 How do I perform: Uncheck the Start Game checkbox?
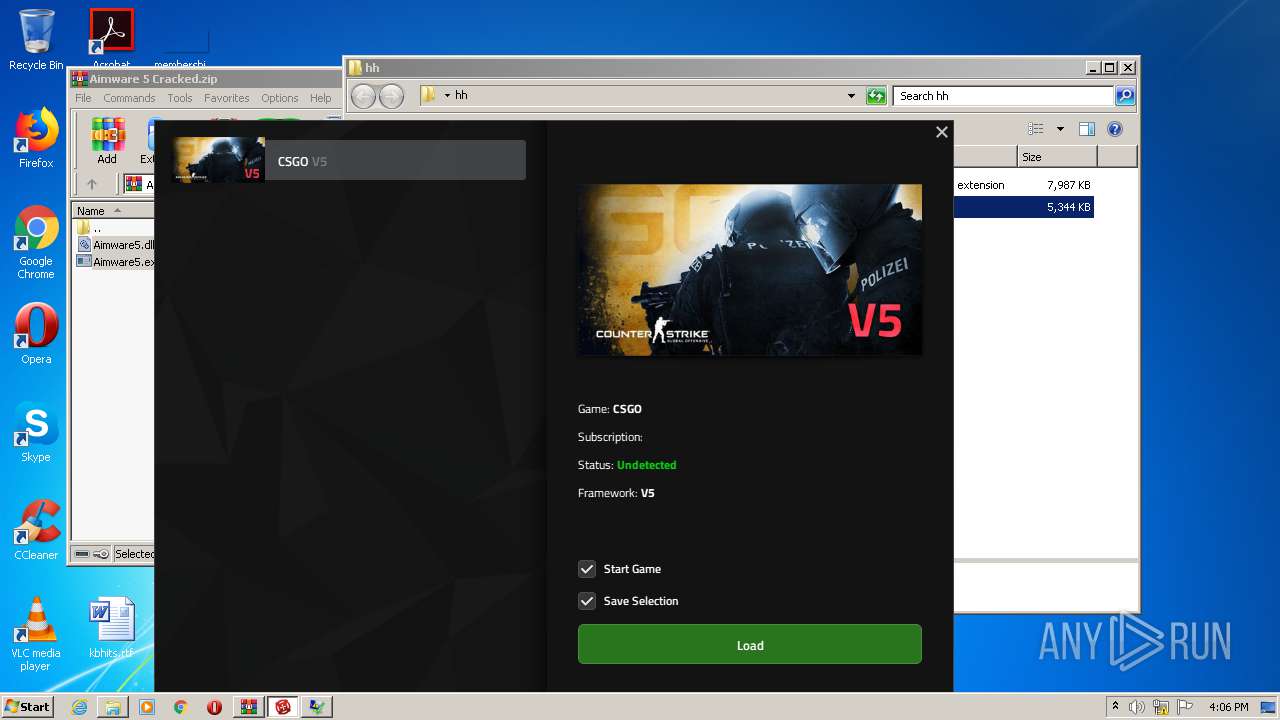pos(587,569)
